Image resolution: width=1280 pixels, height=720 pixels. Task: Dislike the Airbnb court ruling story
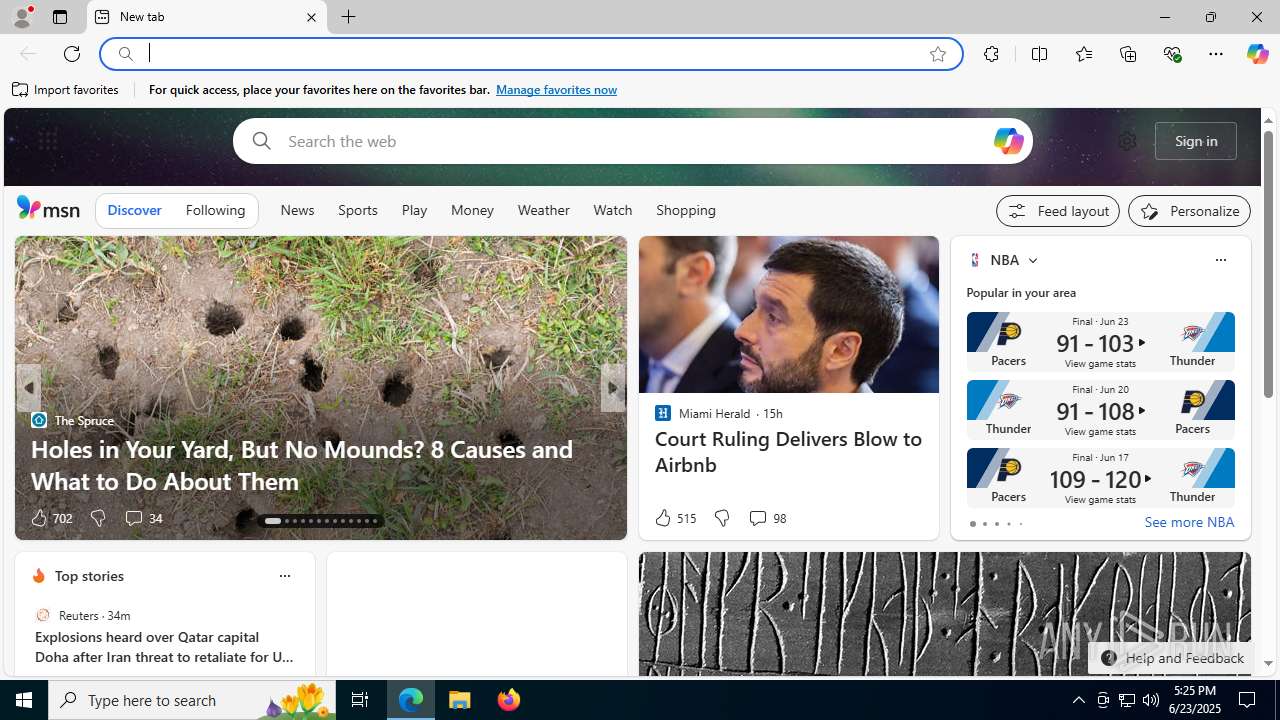(x=721, y=518)
